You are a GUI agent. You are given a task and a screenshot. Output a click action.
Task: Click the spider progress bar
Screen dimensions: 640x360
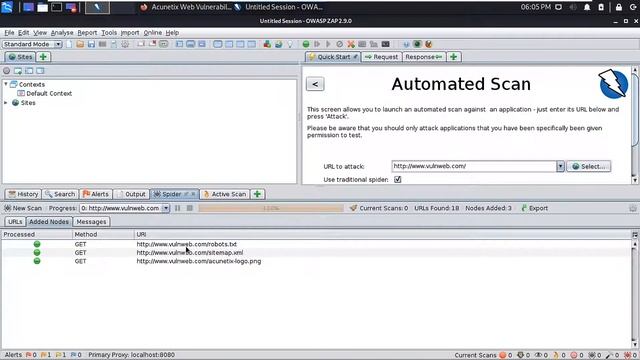pyautogui.click(x=271, y=208)
